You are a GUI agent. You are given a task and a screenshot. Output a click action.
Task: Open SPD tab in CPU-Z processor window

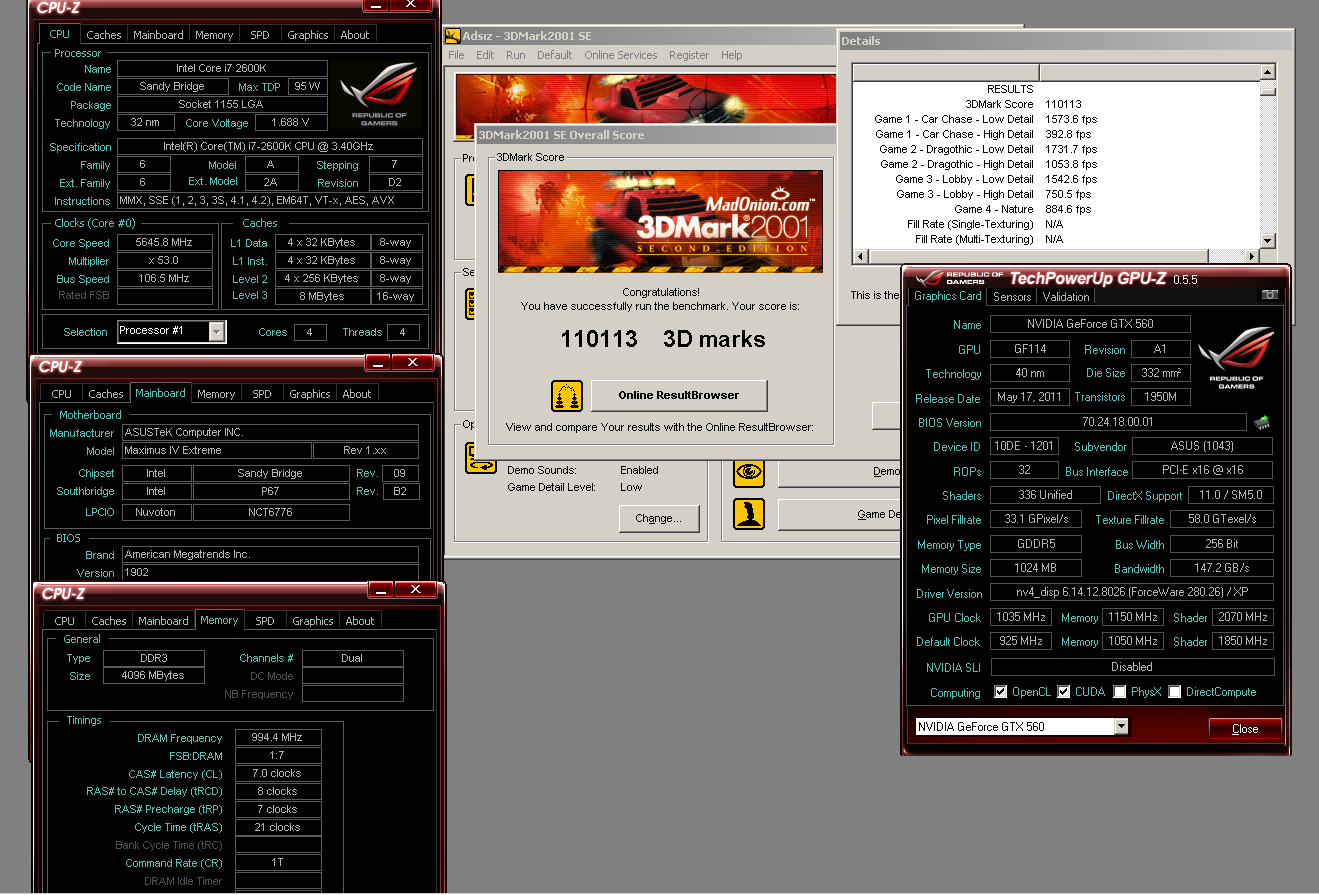coord(260,35)
